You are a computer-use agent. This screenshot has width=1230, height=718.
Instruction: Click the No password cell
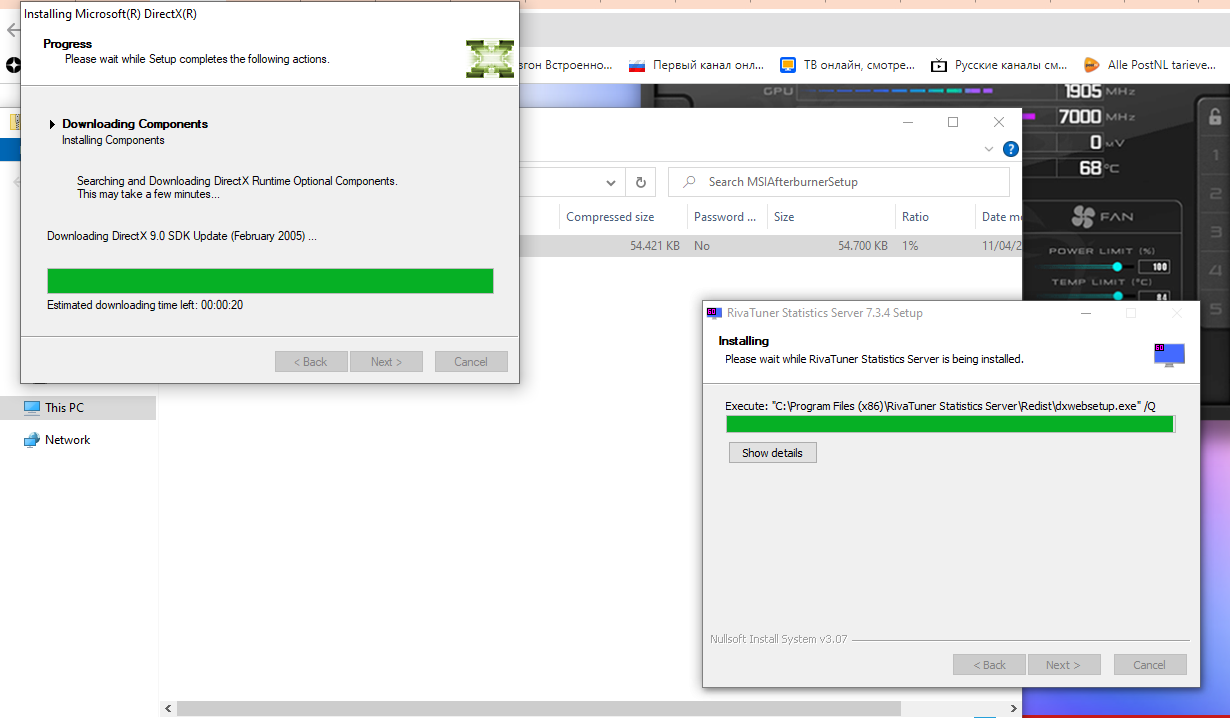click(702, 246)
